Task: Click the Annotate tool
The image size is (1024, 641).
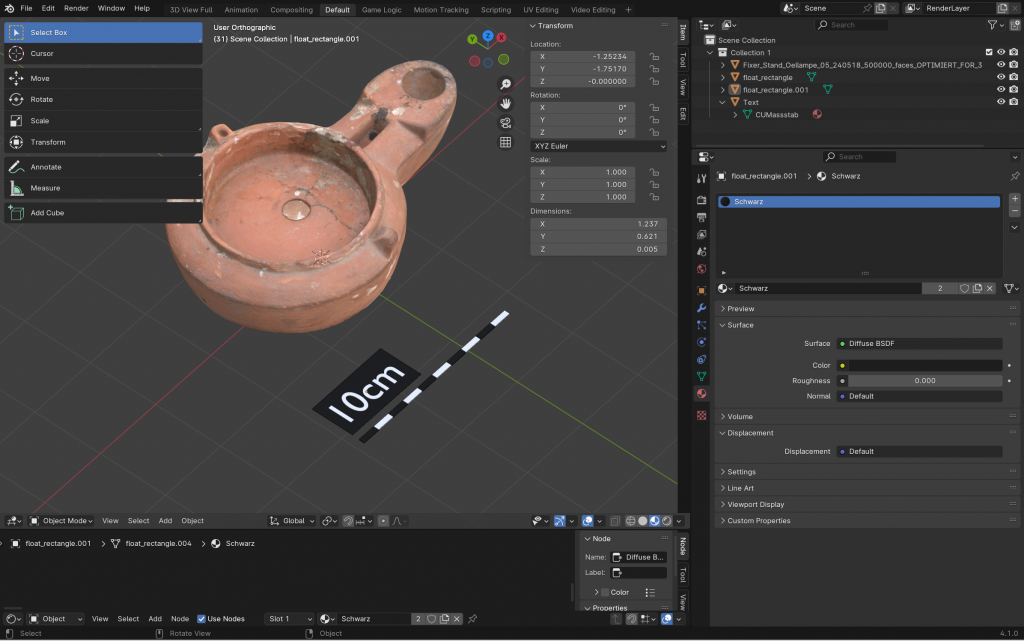Action: coord(45,167)
